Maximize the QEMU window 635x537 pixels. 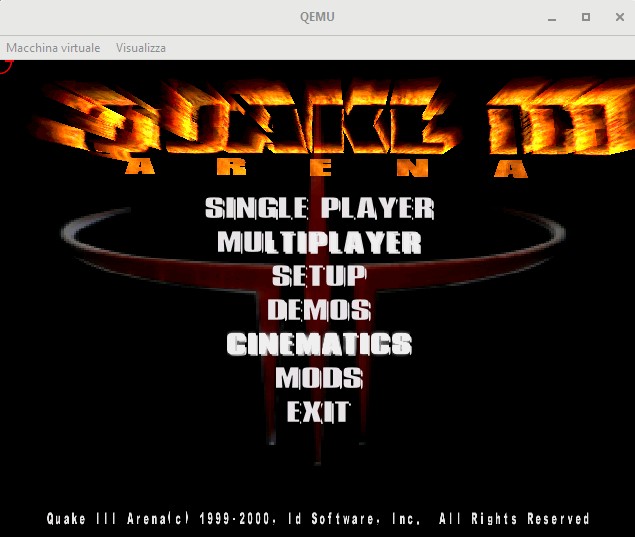(586, 17)
